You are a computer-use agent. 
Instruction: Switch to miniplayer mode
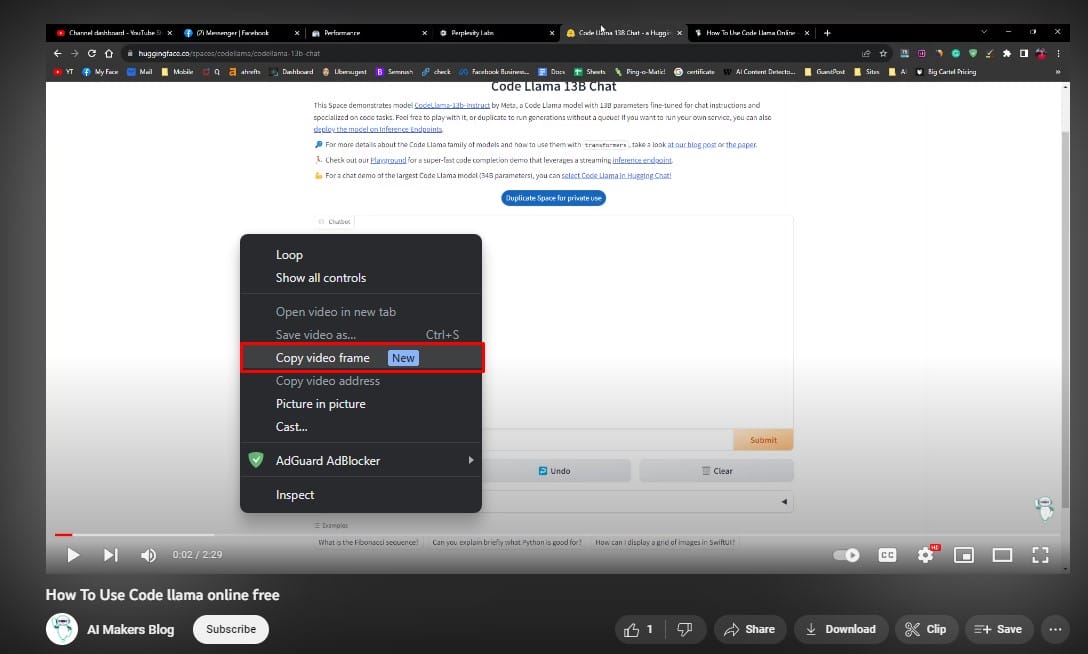(x=964, y=555)
